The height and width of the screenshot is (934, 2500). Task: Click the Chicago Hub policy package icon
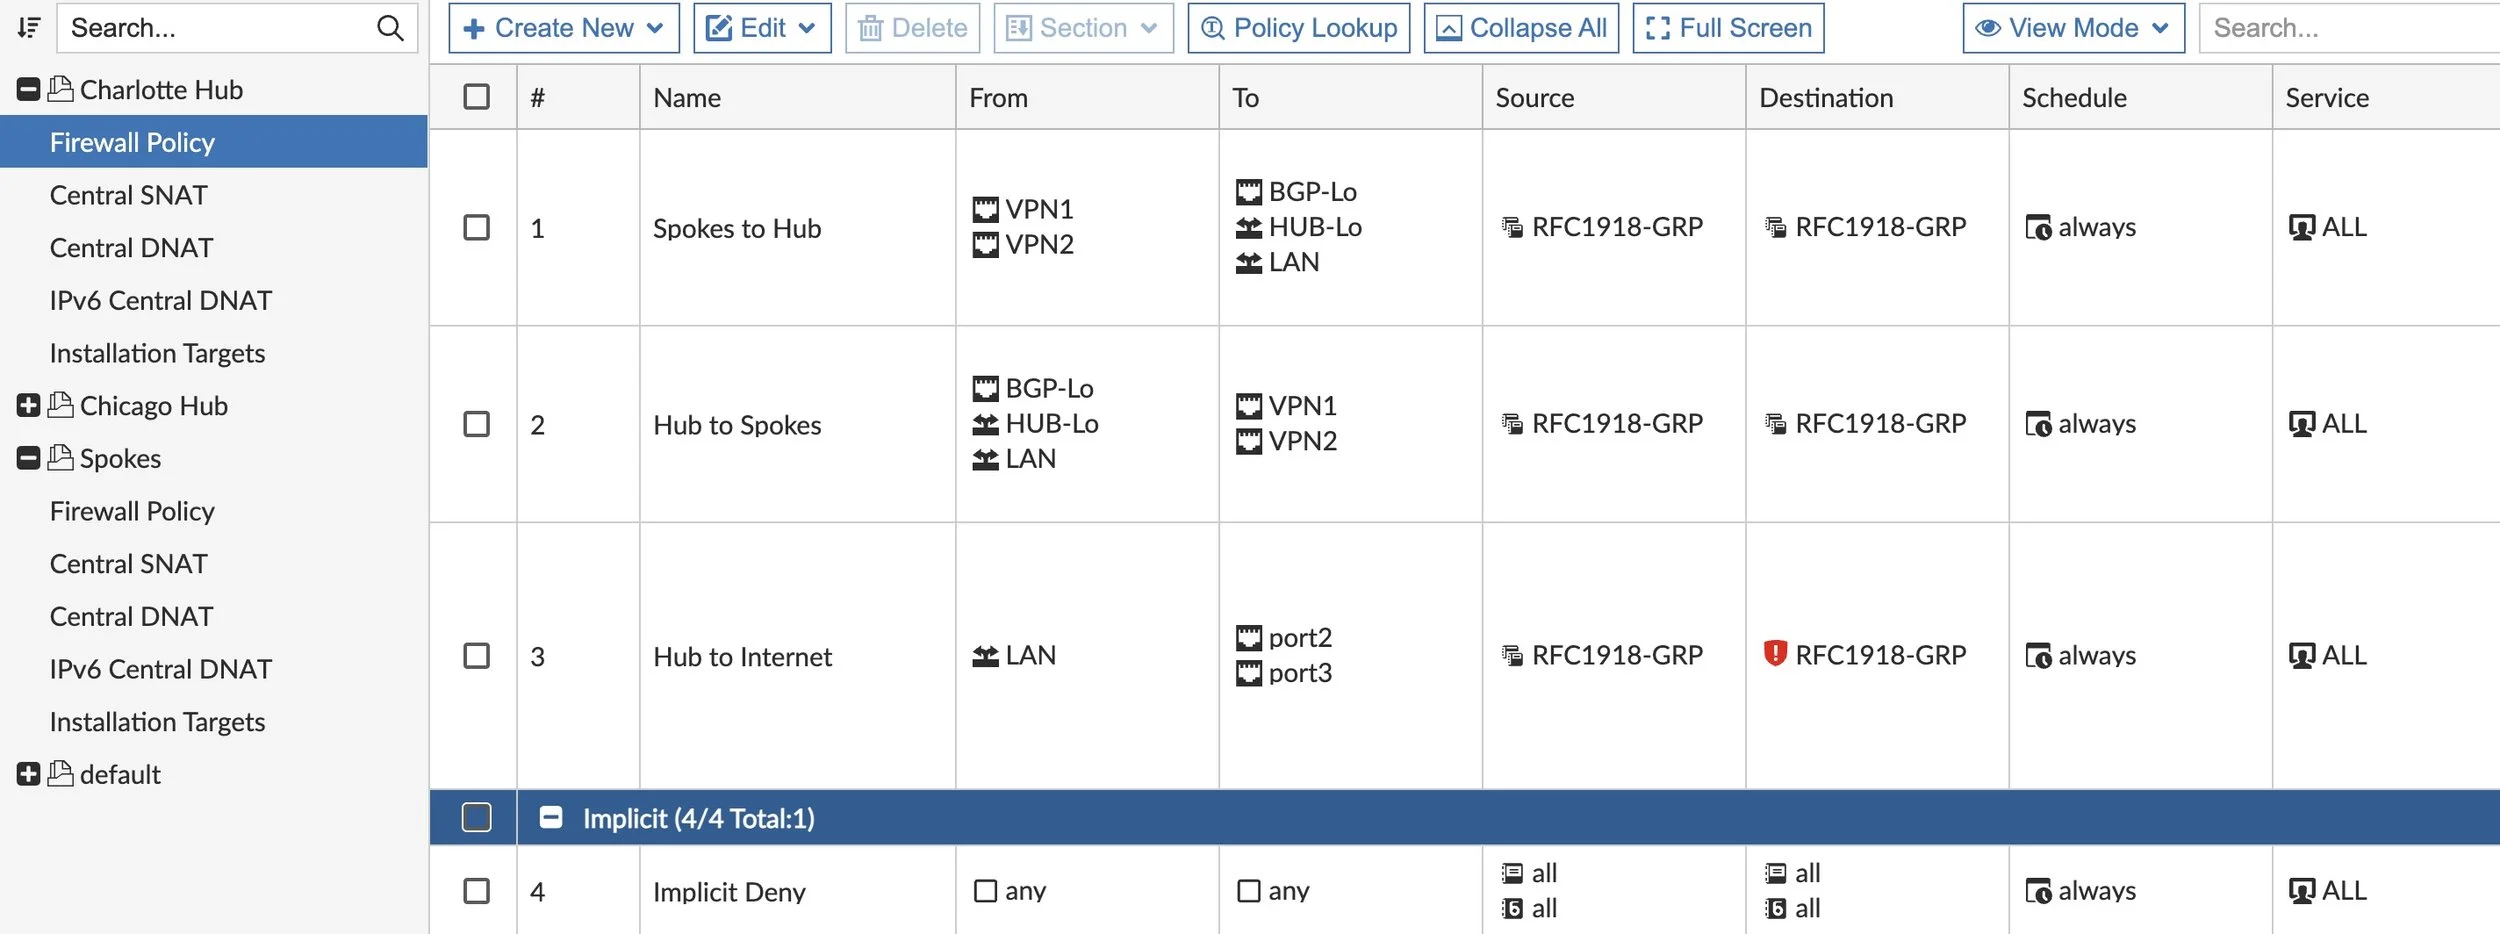click(x=61, y=405)
